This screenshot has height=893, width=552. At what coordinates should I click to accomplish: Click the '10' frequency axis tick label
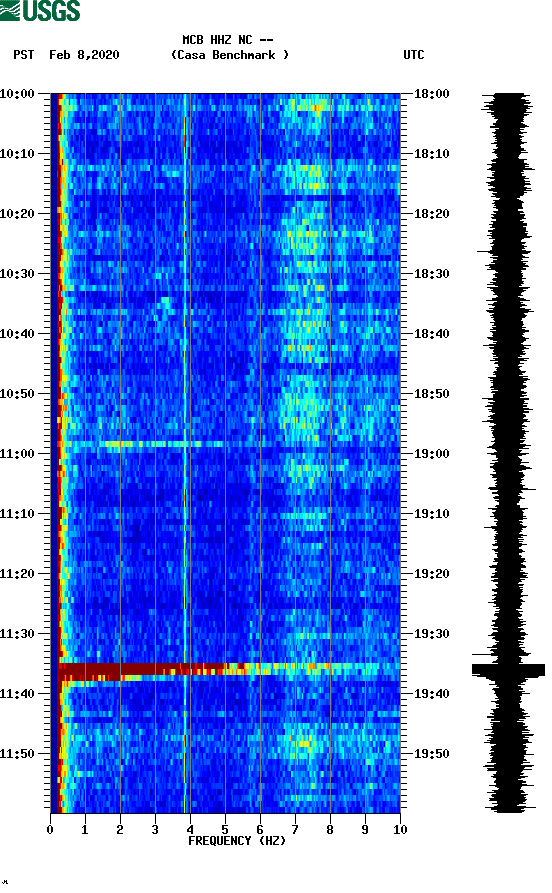click(400, 830)
